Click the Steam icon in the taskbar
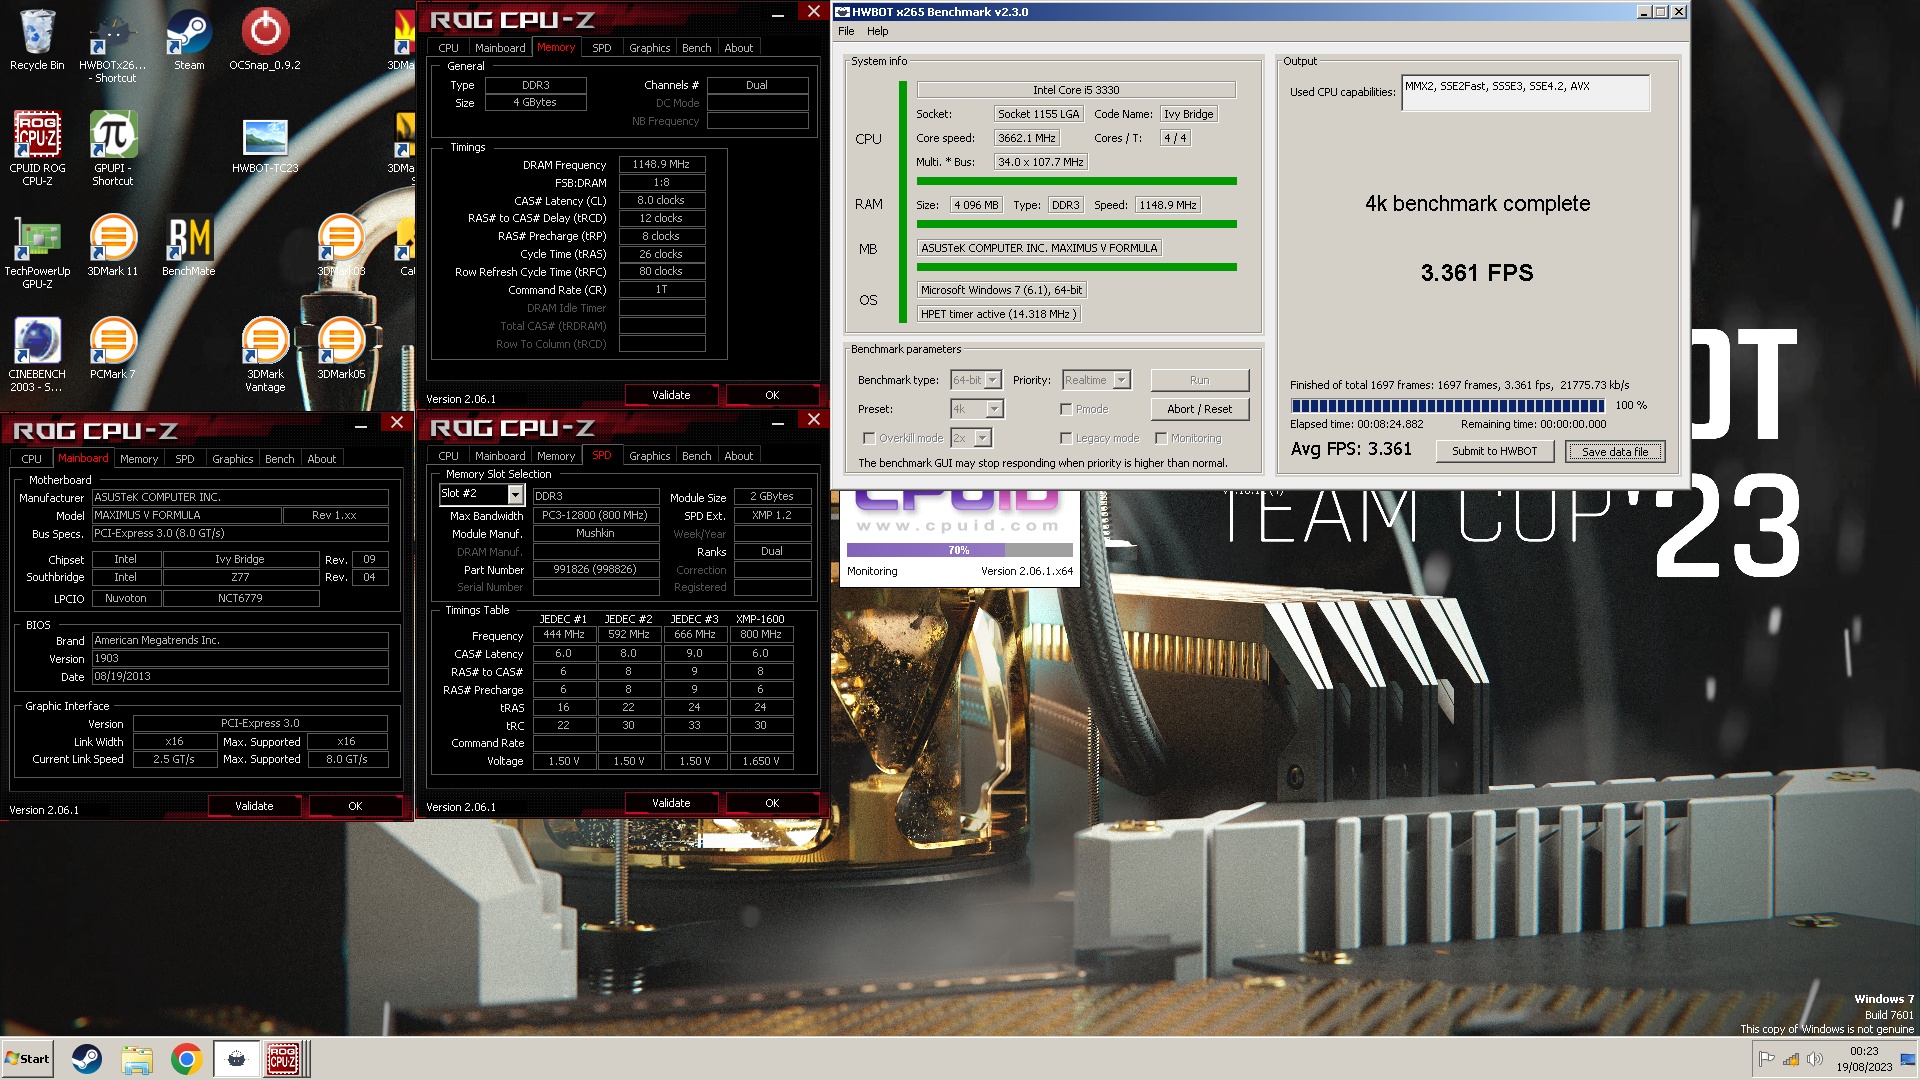 click(x=87, y=1059)
